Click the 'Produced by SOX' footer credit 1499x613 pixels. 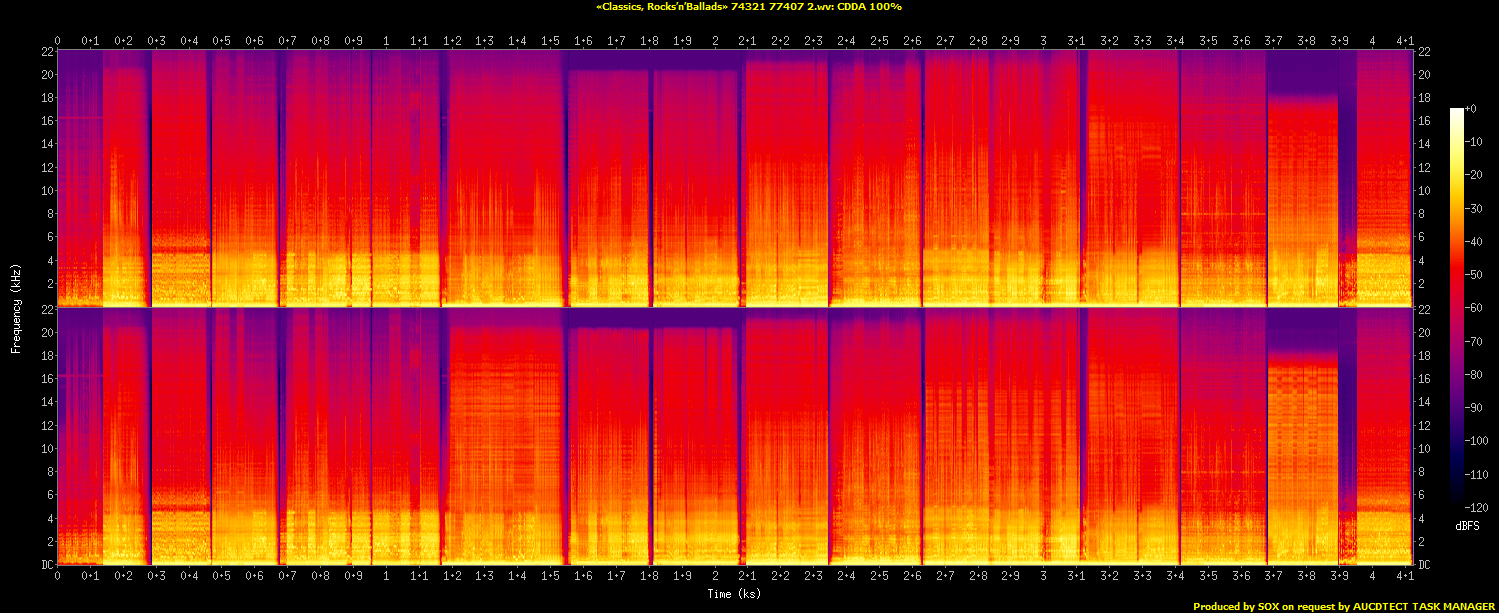[1343, 606]
